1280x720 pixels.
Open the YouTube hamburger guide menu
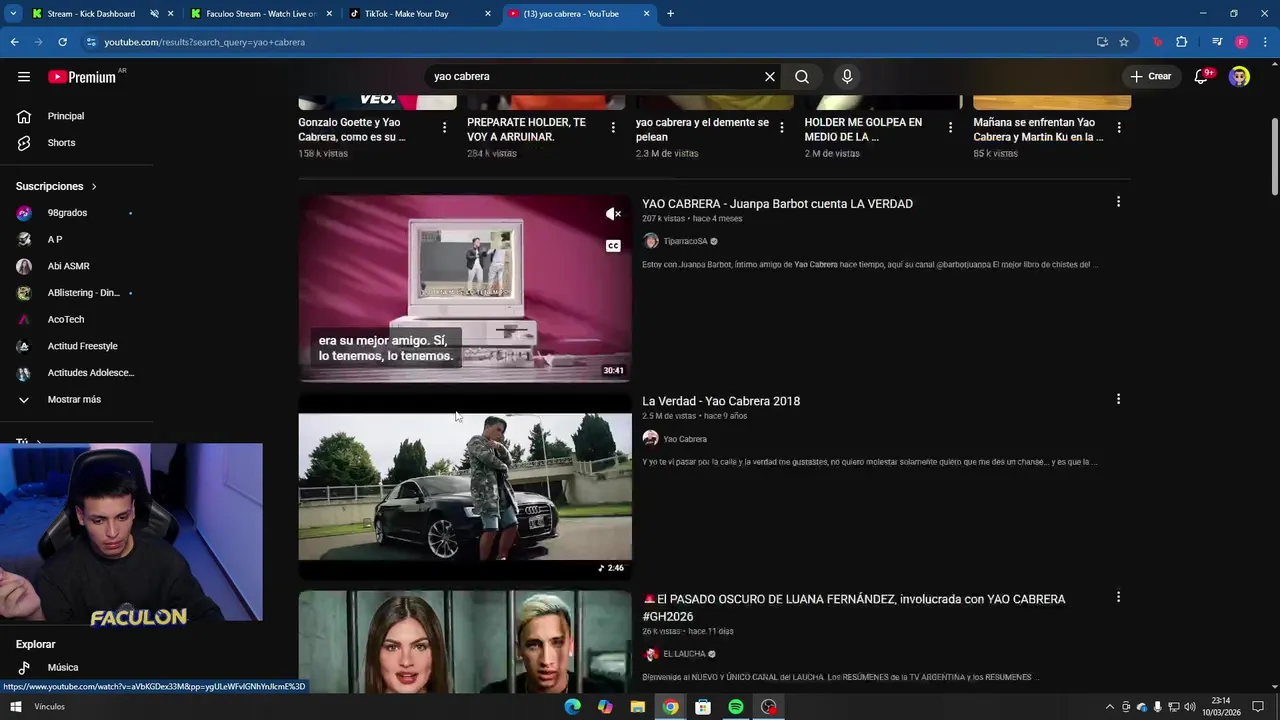coord(23,76)
